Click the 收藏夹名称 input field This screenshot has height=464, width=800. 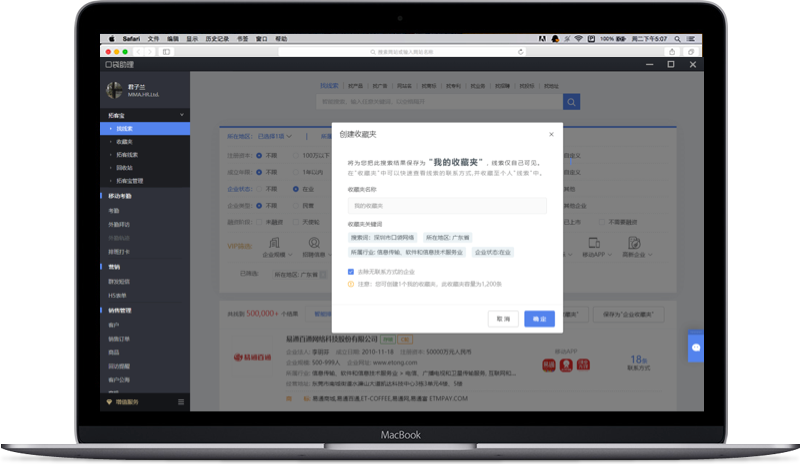pyautogui.click(x=447, y=205)
